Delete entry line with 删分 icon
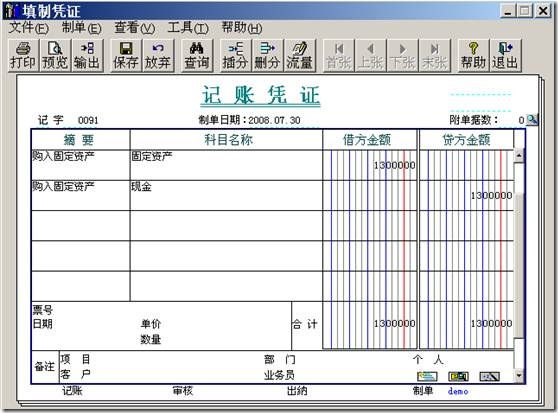 click(x=267, y=55)
